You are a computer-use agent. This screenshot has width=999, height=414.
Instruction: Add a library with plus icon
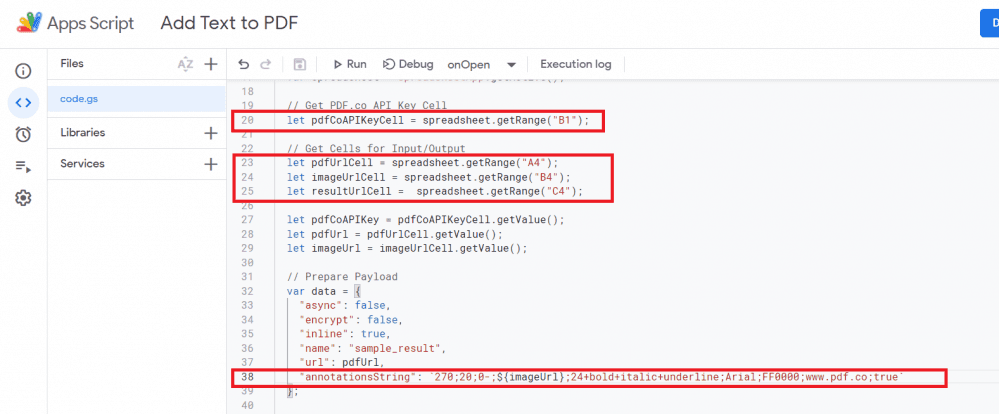(x=211, y=132)
